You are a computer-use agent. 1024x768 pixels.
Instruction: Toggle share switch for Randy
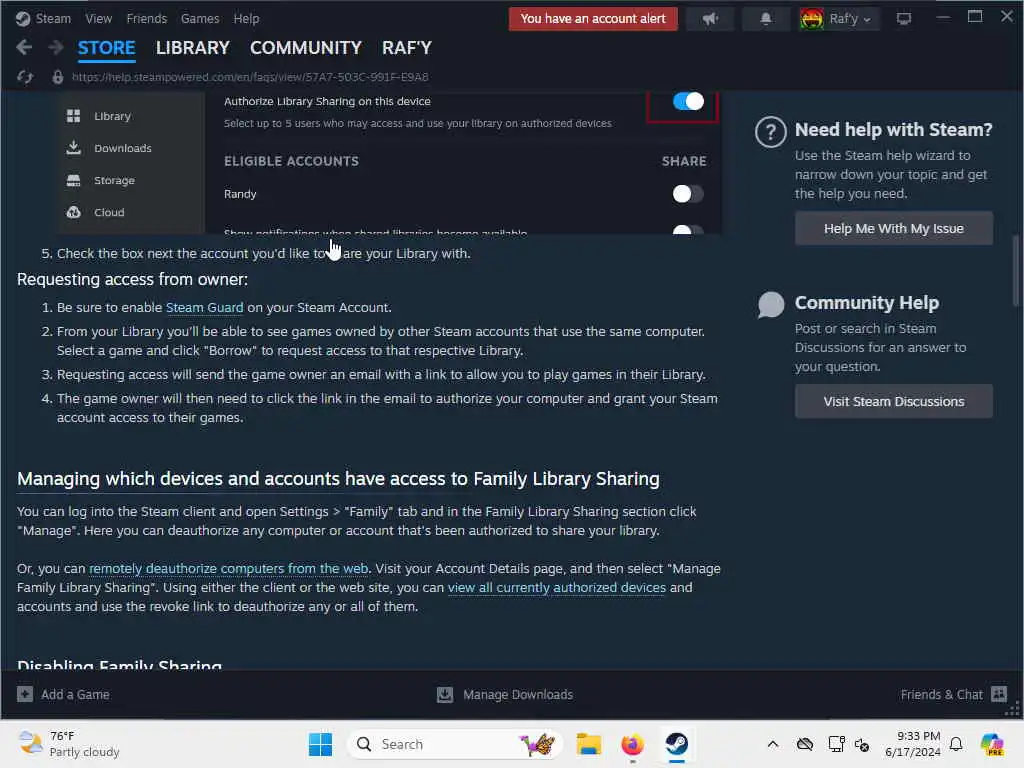[688, 194]
